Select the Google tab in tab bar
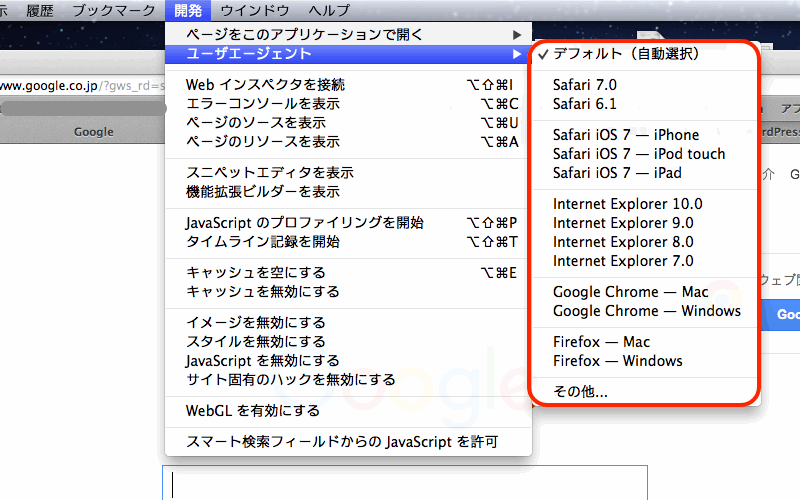This screenshot has width=800, height=500. click(x=94, y=131)
